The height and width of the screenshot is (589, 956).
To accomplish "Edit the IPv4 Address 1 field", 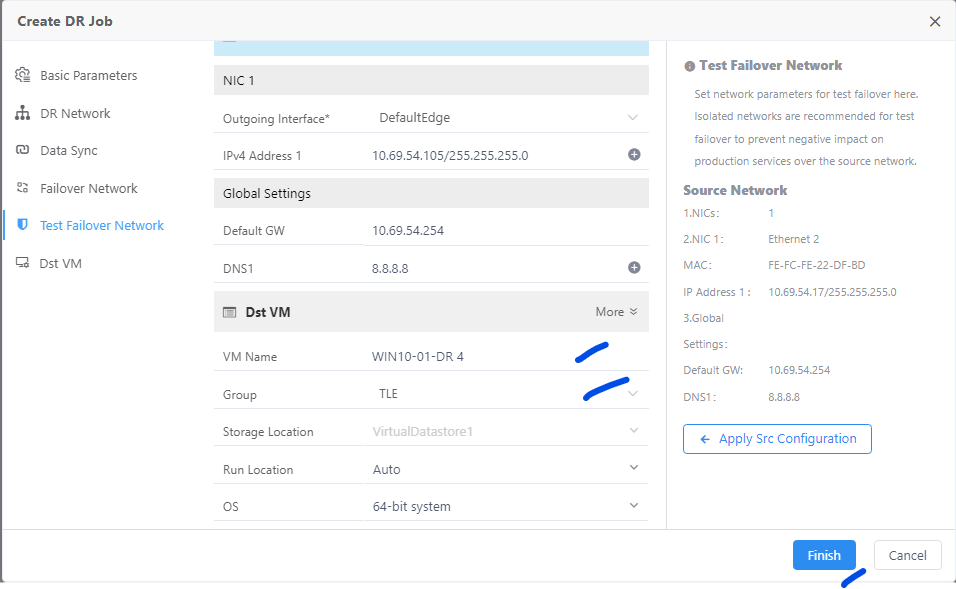I will 496,155.
